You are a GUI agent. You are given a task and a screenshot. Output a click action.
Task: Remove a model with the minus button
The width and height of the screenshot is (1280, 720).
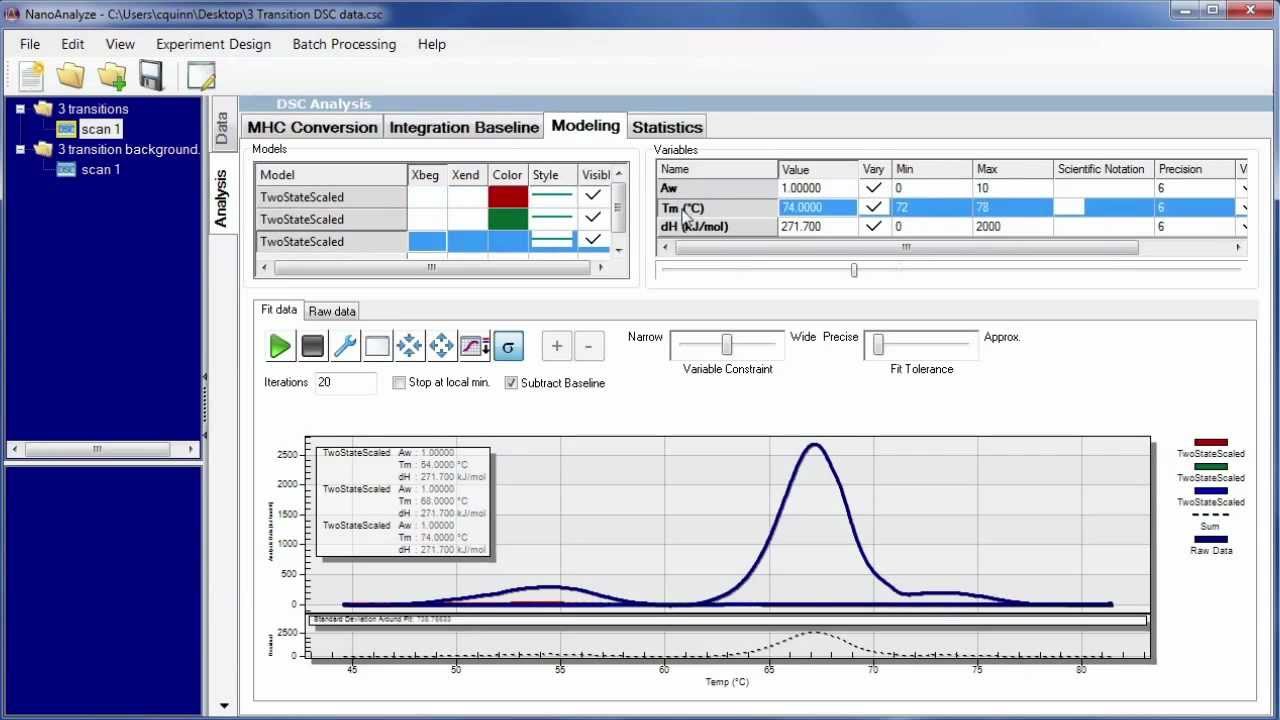point(588,345)
